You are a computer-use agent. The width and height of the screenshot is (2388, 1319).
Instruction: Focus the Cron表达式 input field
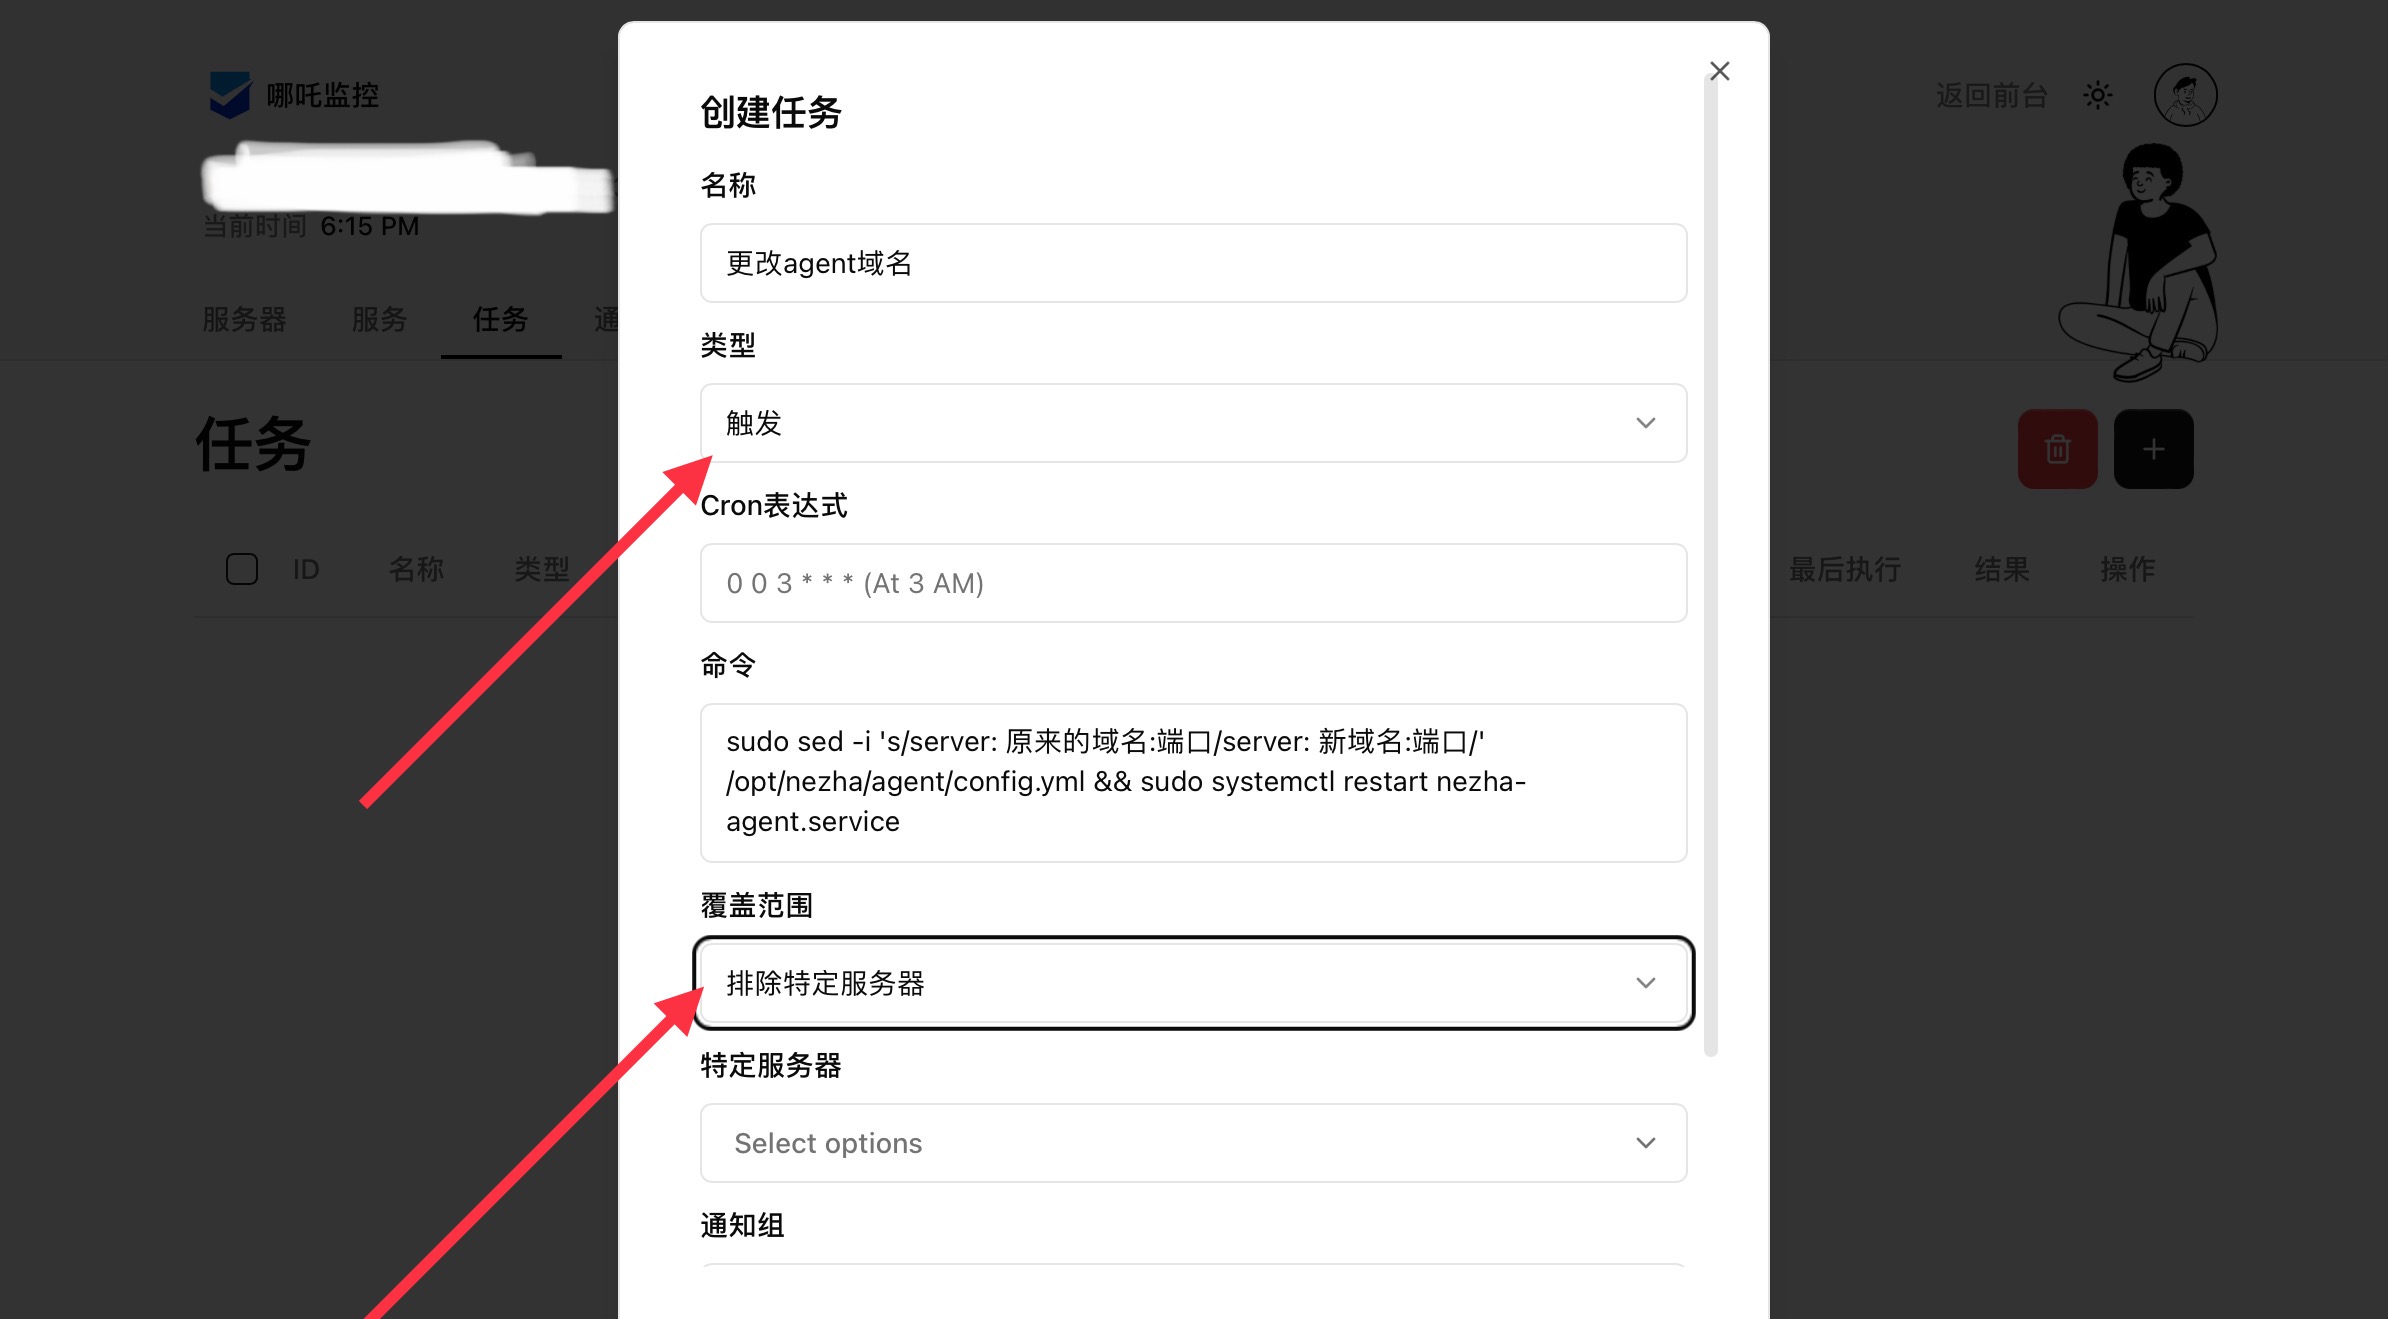[x=1193, y=583]
